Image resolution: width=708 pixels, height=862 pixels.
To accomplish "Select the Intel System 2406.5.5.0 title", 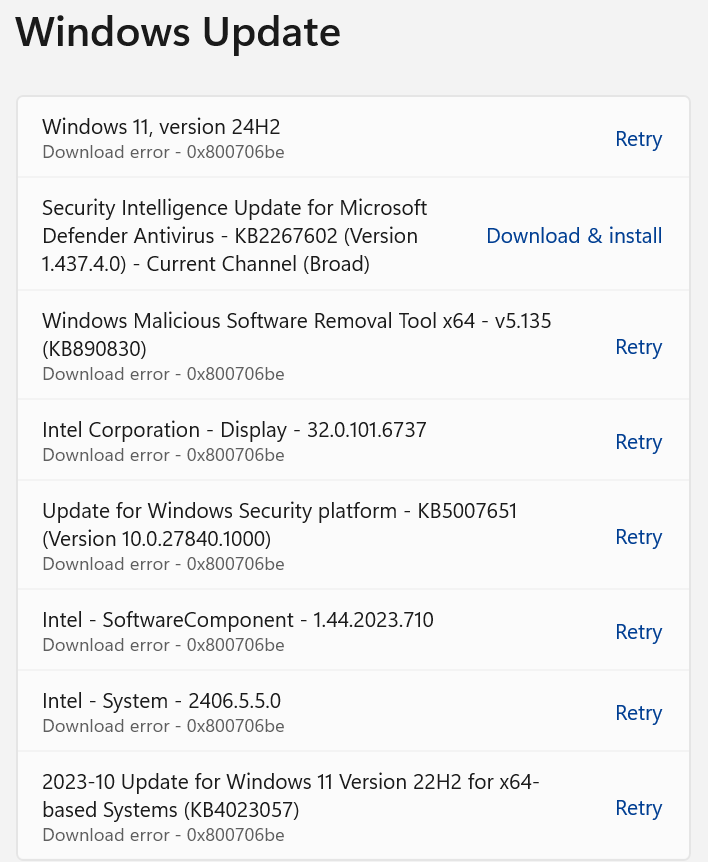I will 161,701.
